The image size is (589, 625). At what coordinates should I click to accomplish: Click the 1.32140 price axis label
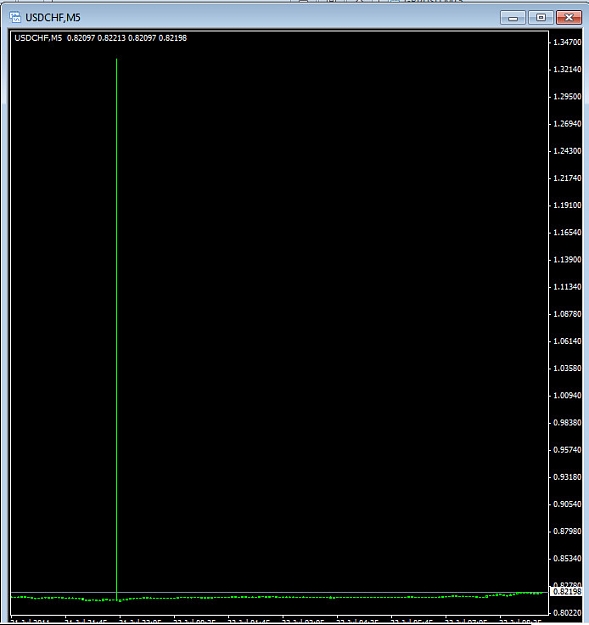[x=567, y=69]
